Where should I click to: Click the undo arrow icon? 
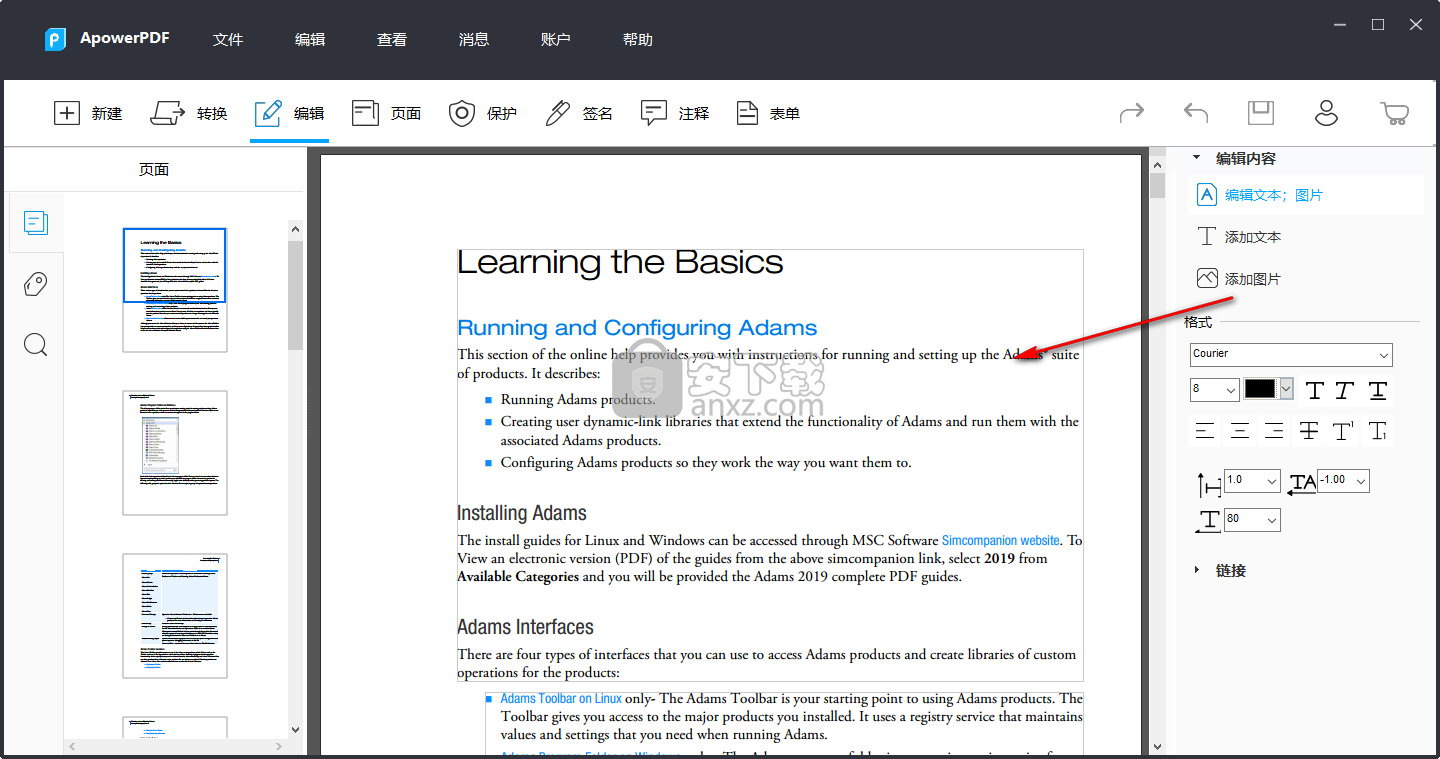coord(1196,113)
